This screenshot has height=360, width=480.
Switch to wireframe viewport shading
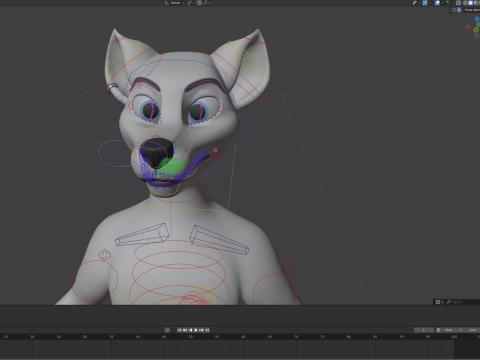point(465,3)
